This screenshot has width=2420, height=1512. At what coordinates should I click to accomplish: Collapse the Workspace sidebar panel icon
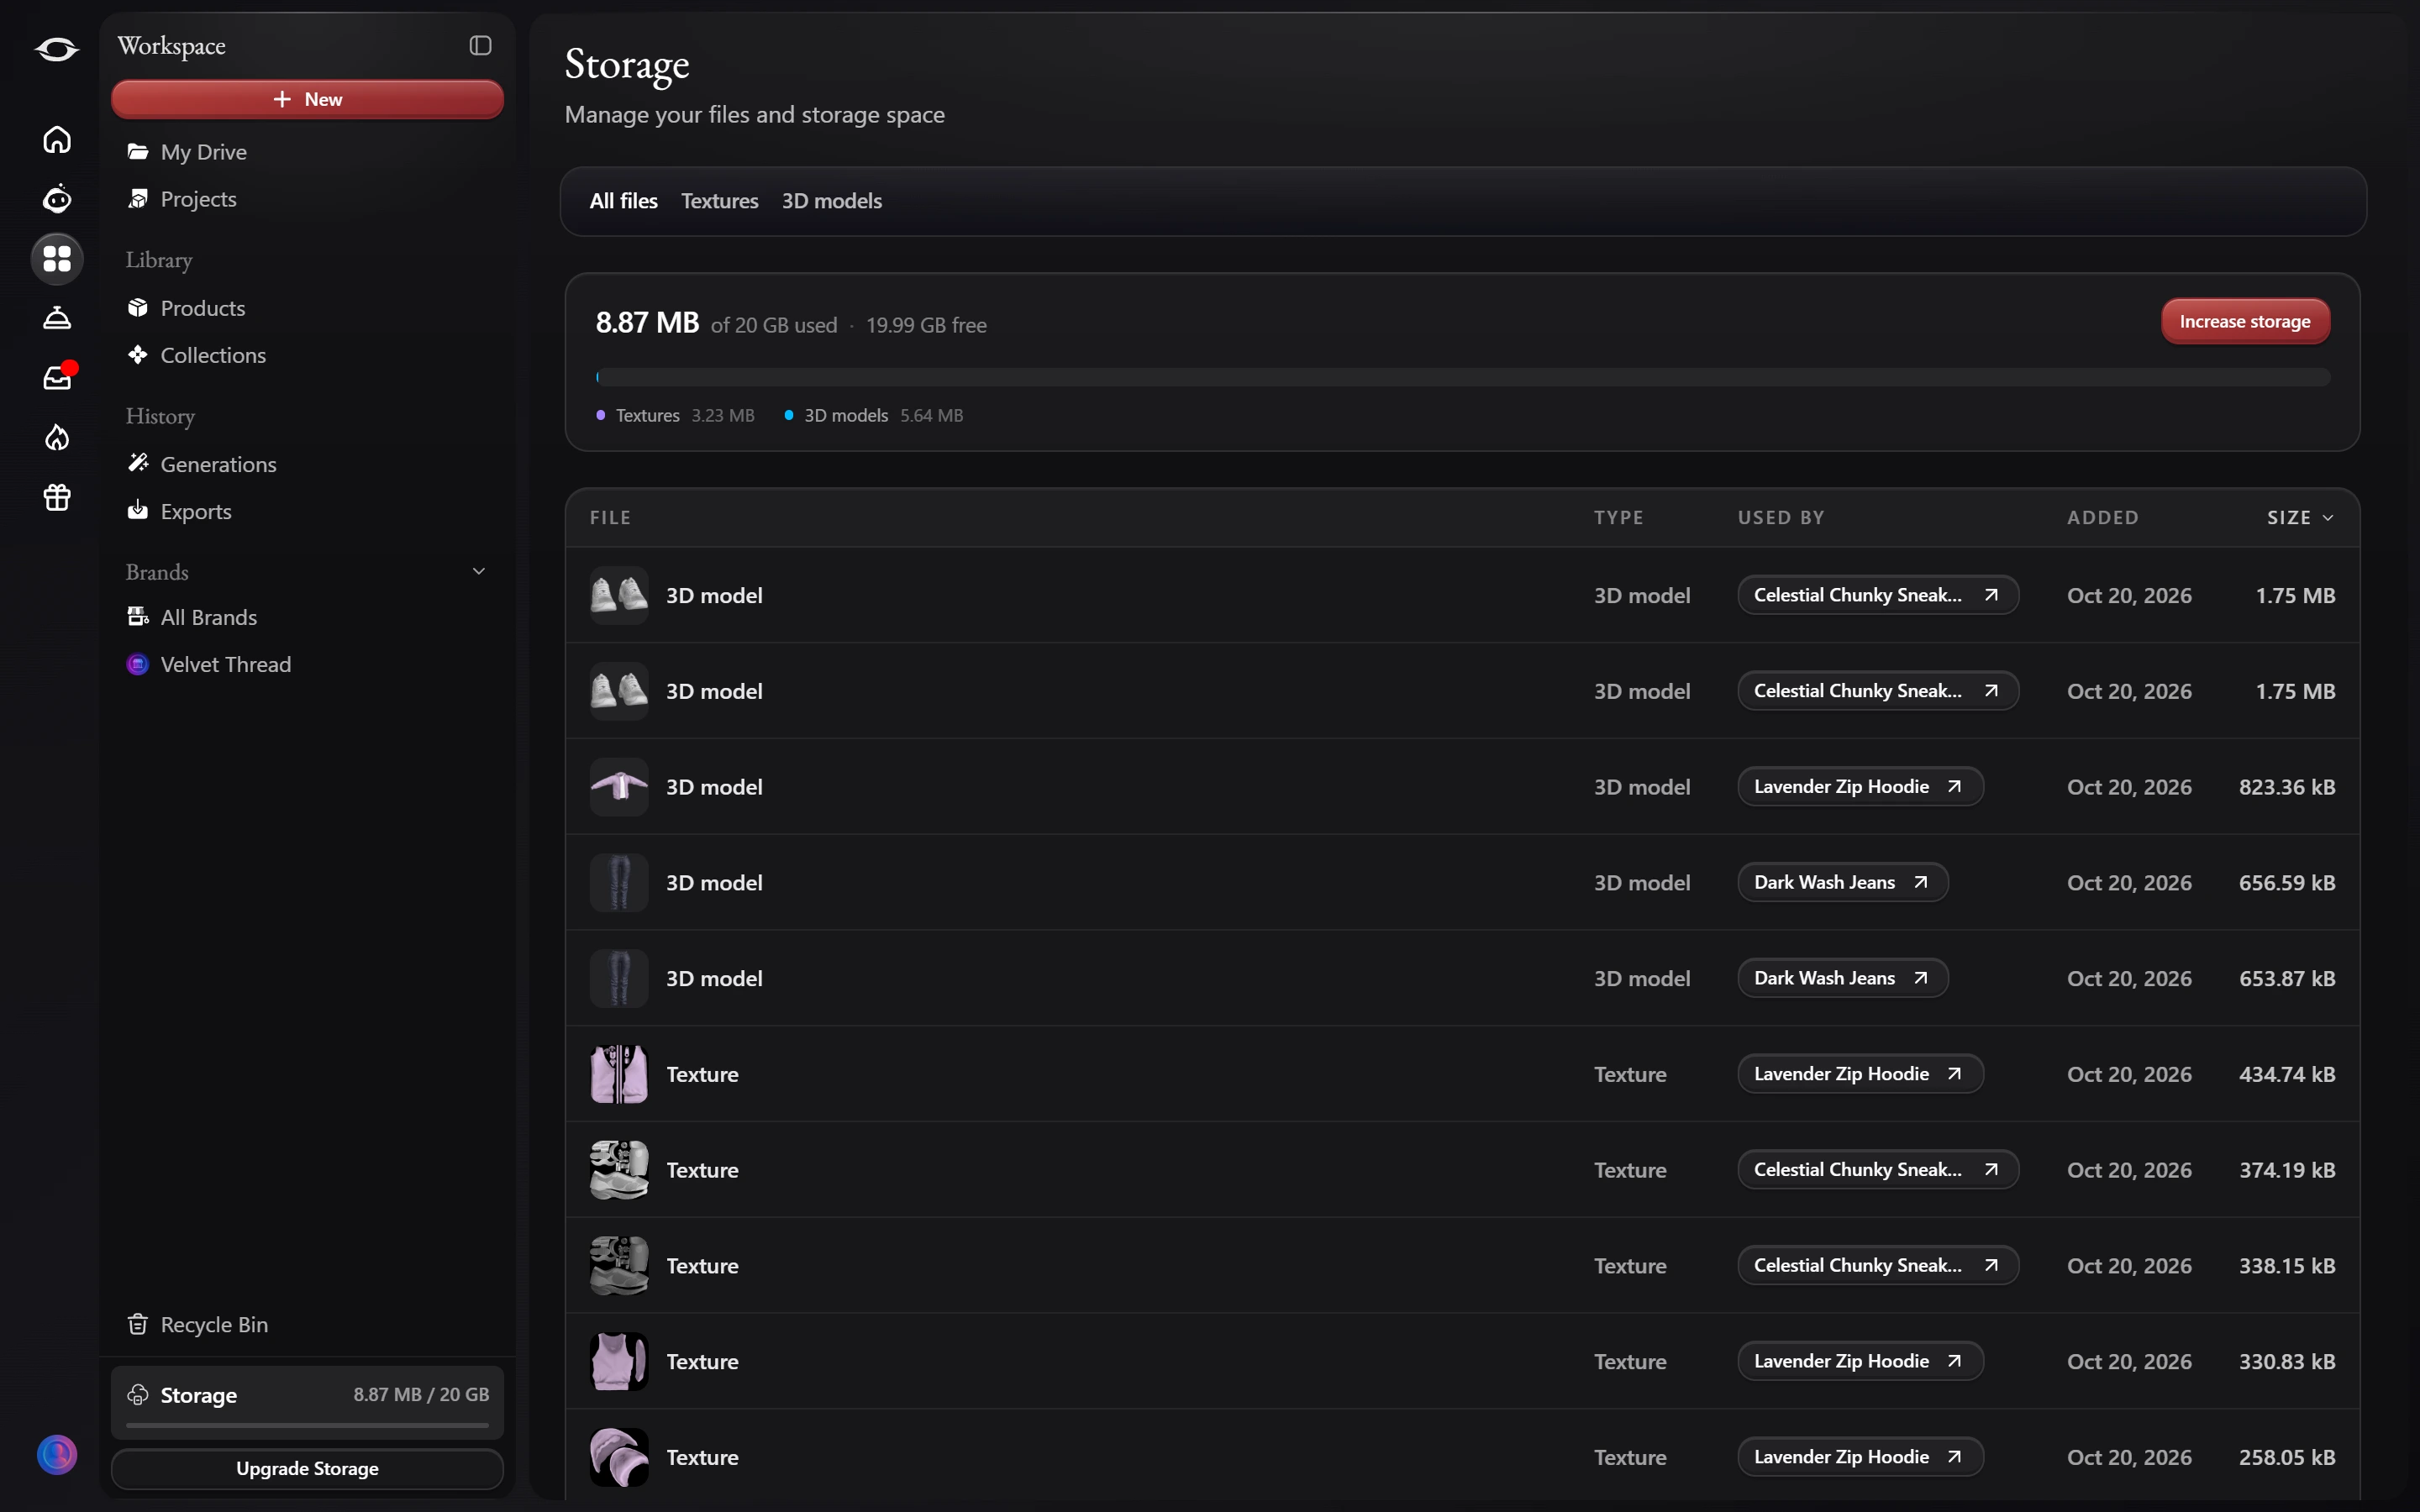(x=480, y=46)
